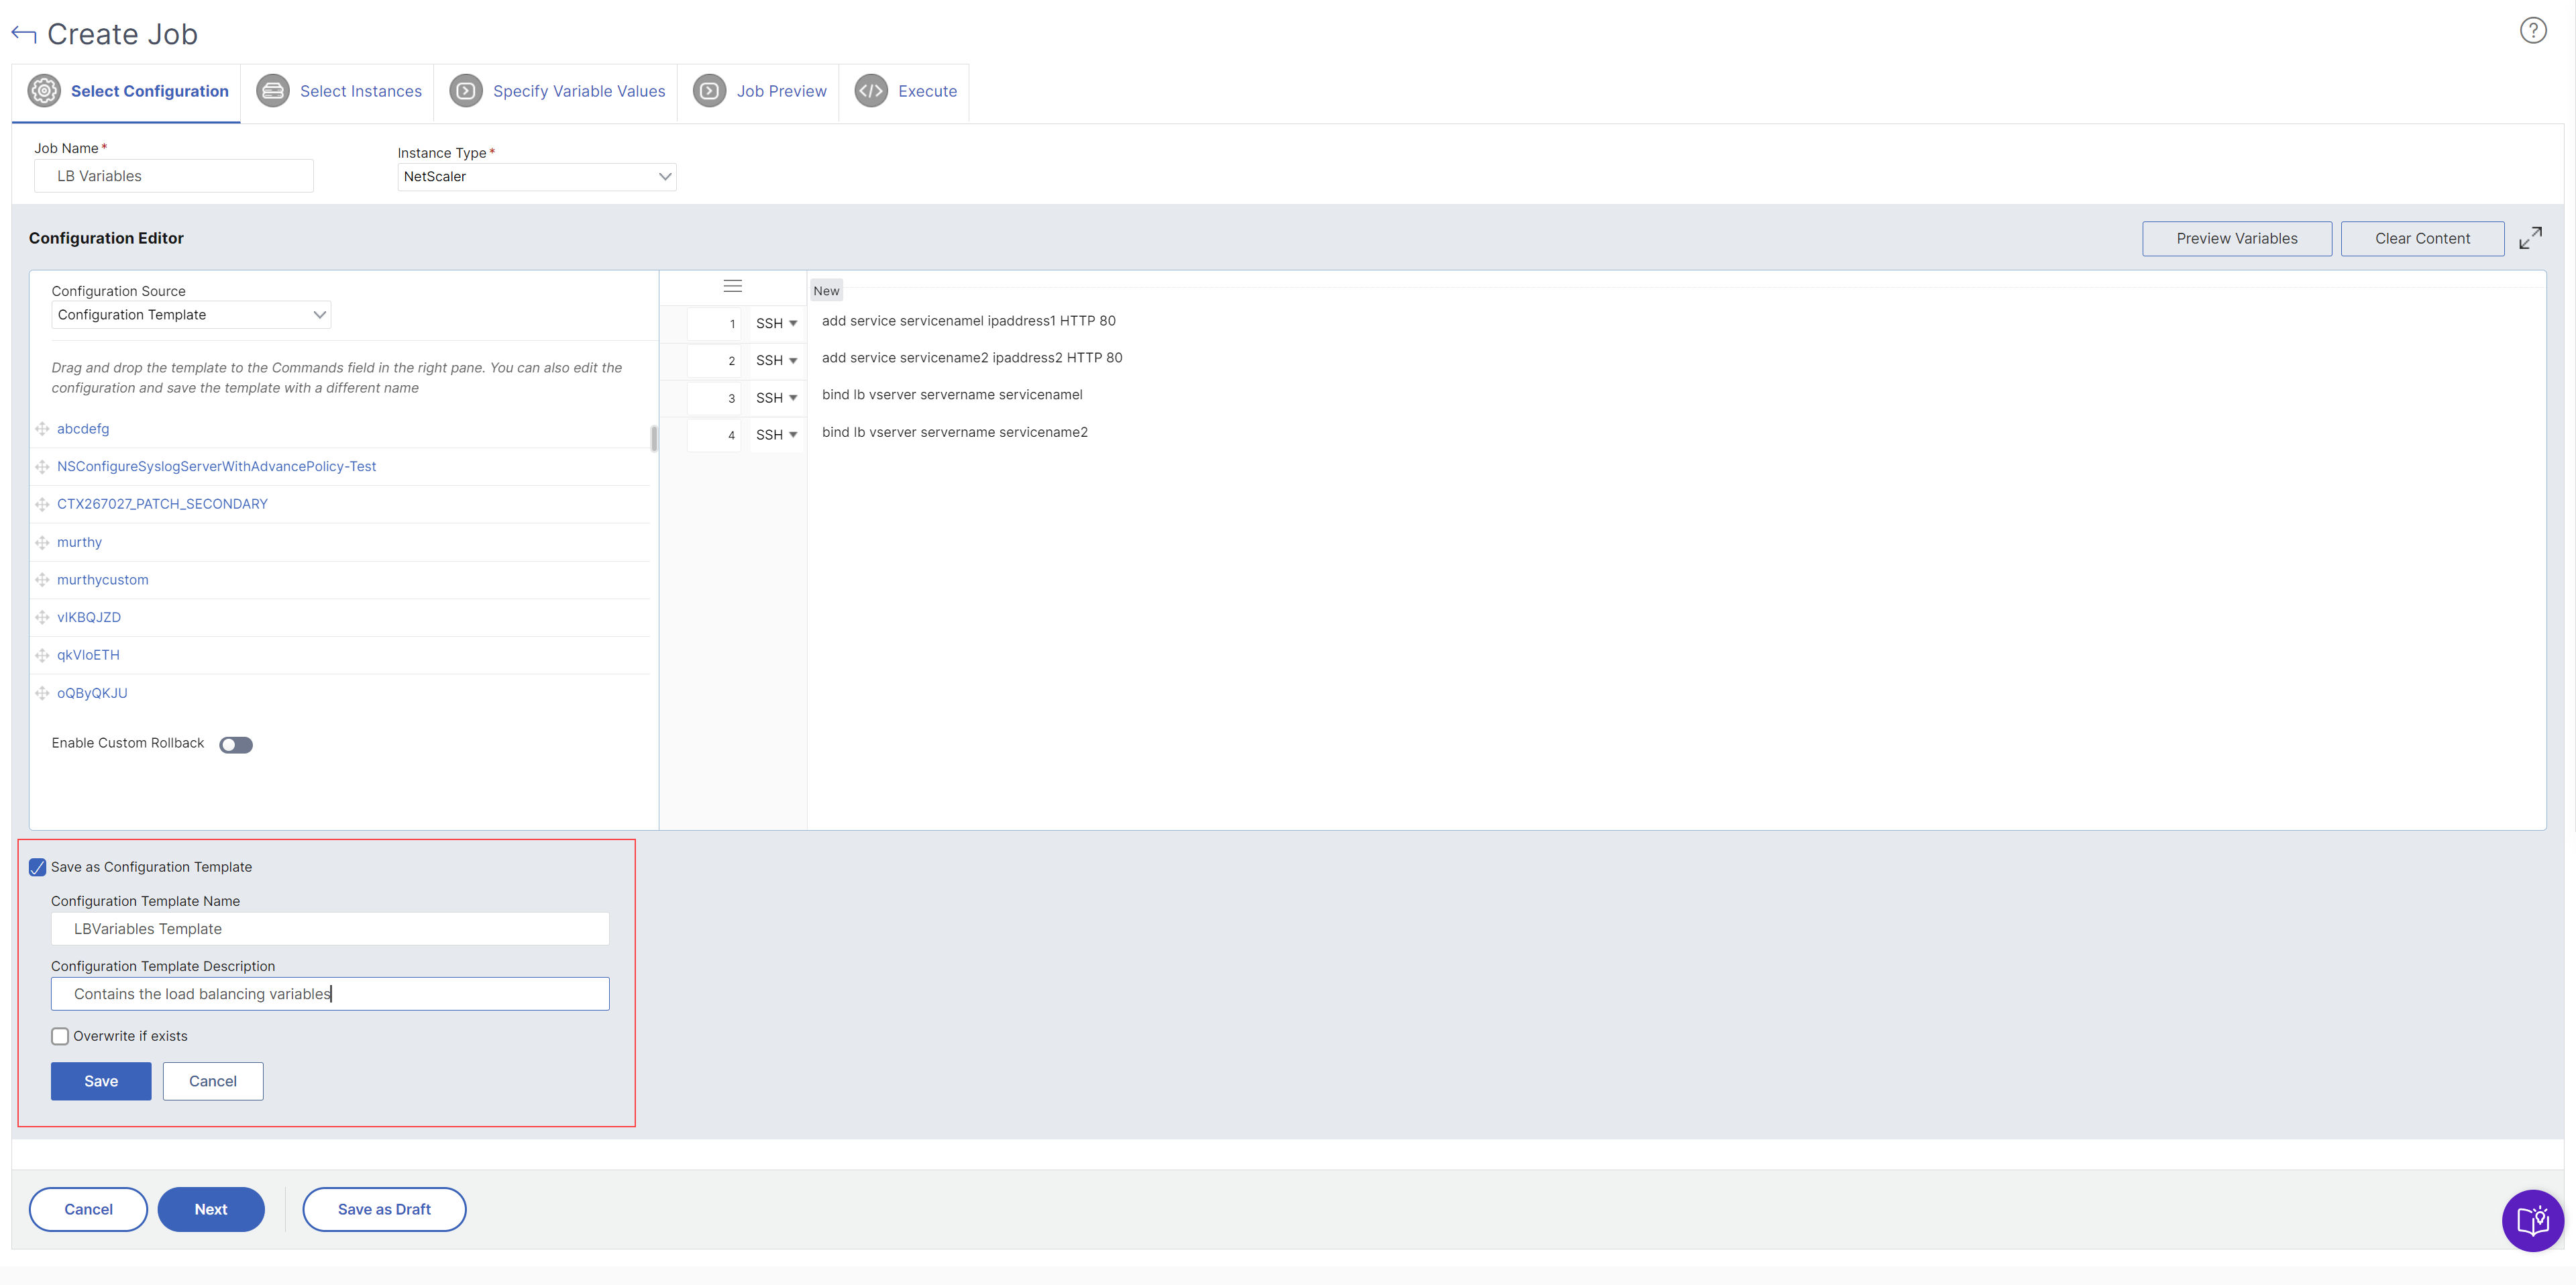The image size is (2576, 1285).
Task: Check the Overwrite if exists box
Action: [60, 1036]
